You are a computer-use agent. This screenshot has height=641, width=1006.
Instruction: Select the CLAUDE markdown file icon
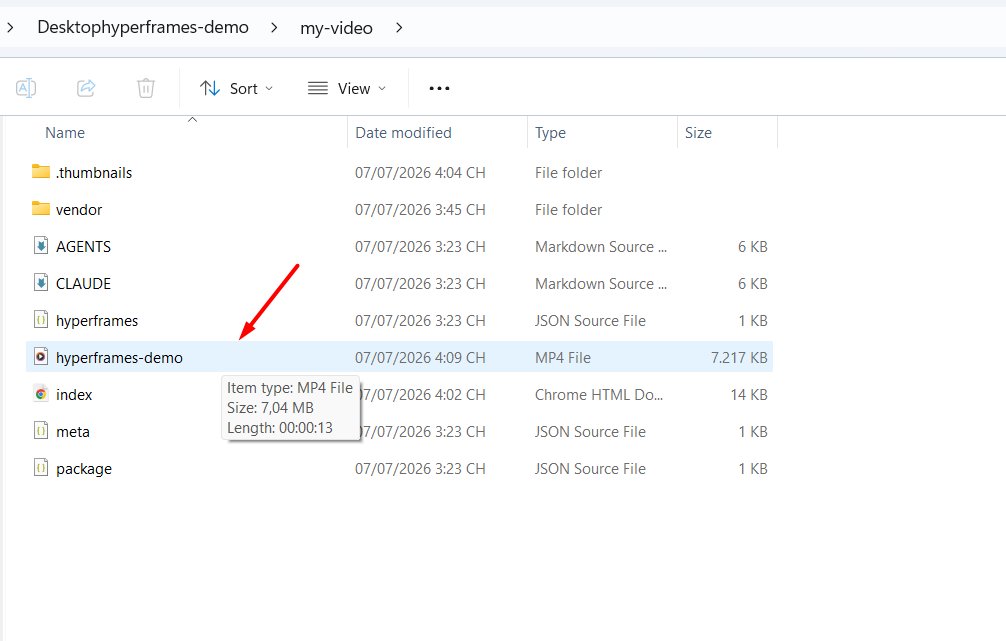(x=41, y=283)
